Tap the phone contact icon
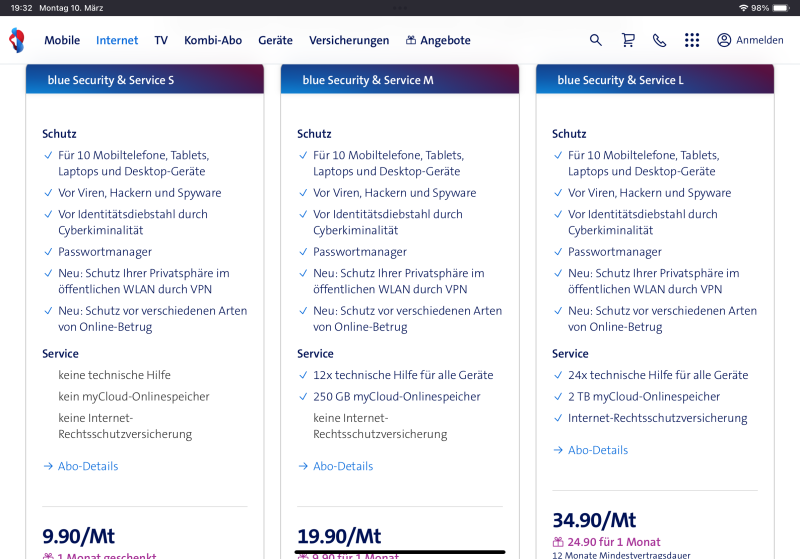Viewport: 800px width, 559px height. pyautogui.click(x=659, y=40)
